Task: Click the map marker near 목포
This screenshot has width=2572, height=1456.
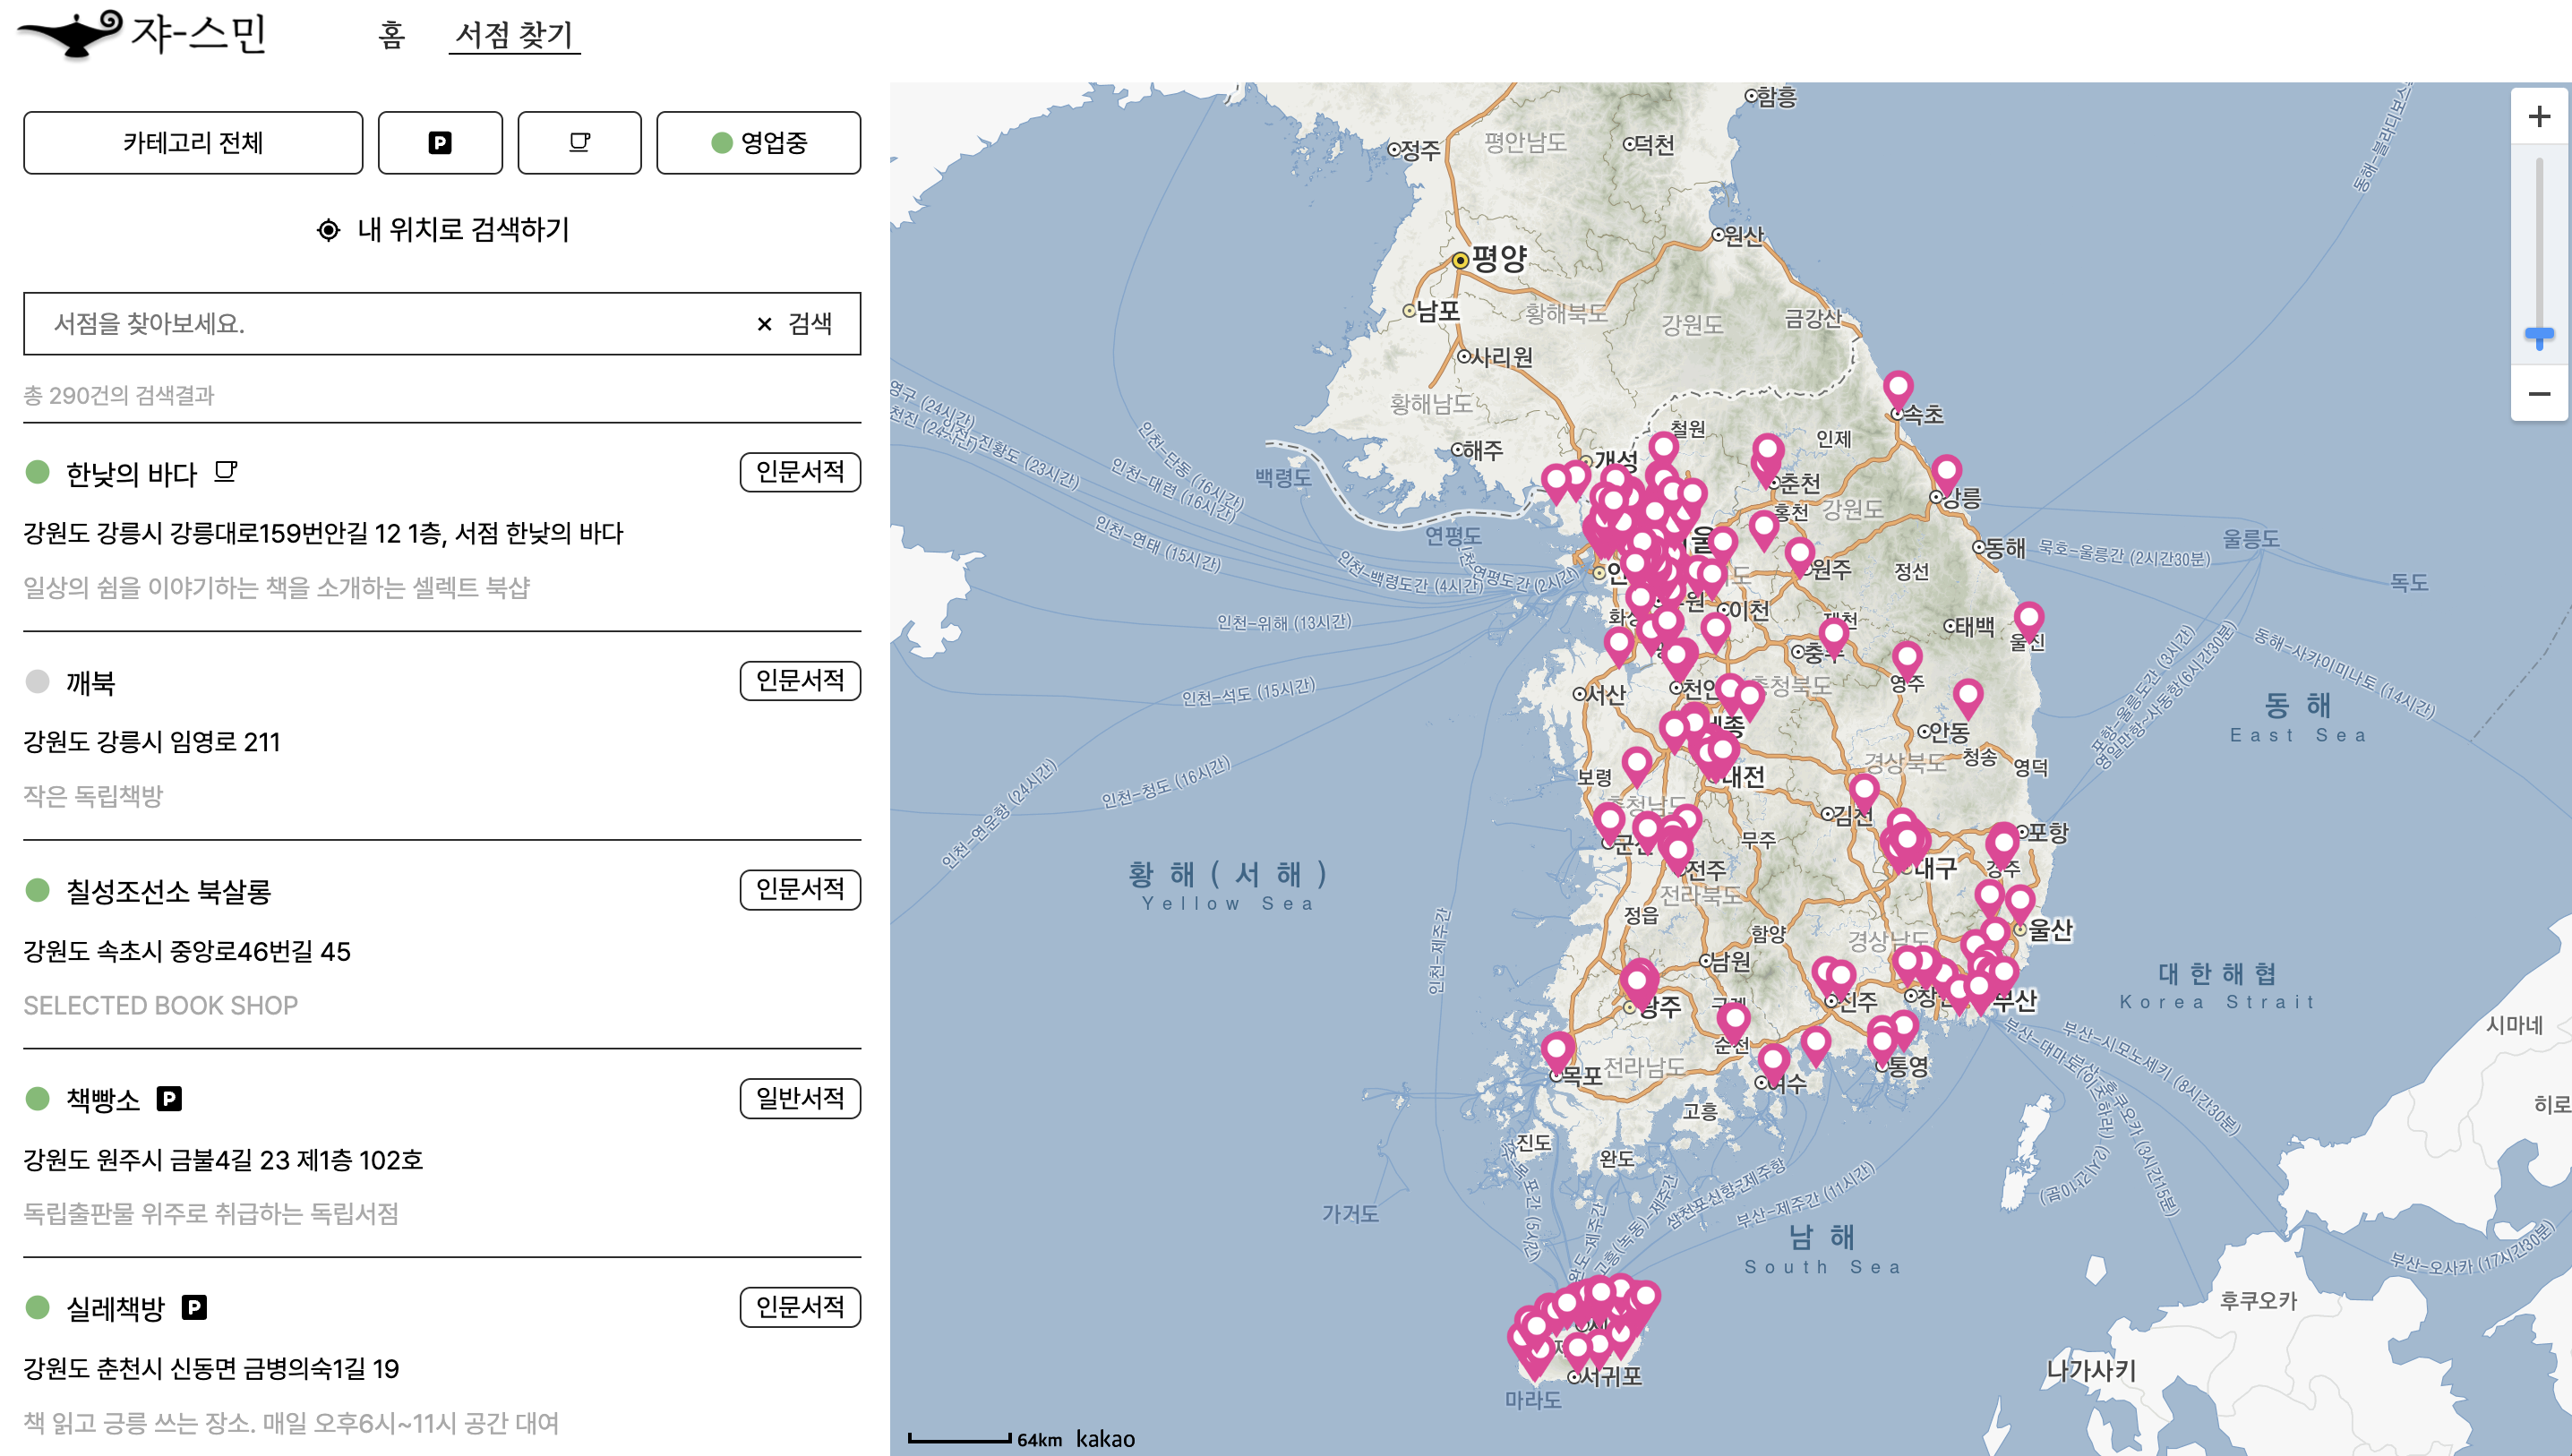Action: (x=1557, y=1054)
